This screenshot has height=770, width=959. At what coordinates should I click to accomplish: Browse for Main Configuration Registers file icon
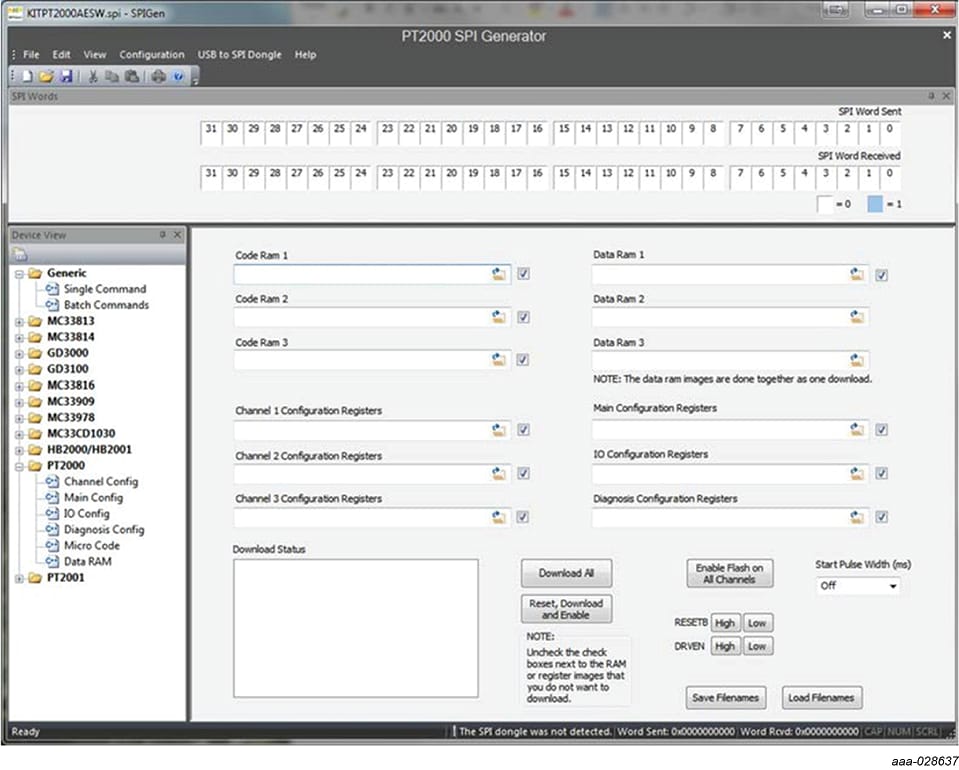(x=856, y=429)
